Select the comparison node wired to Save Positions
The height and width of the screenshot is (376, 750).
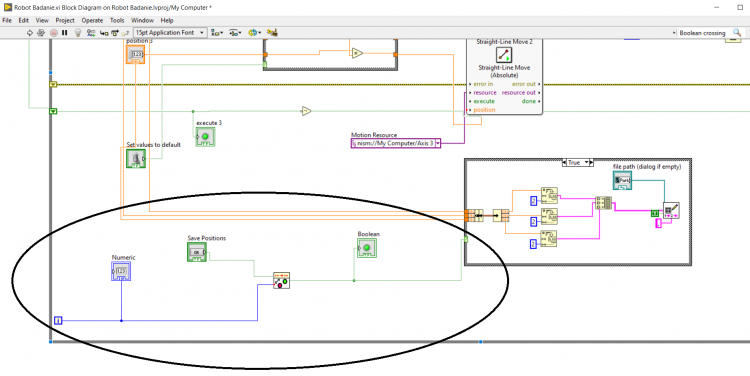click(x=281, y=280)
